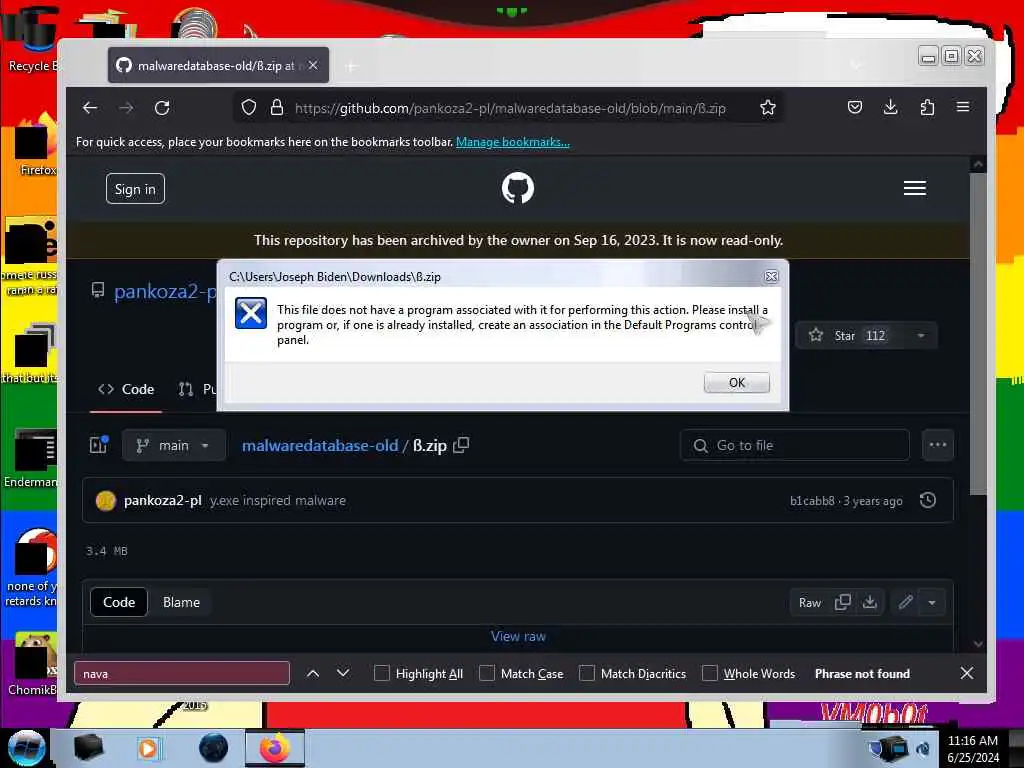The width and height of the screenshot is (1024, 768).
Task: Enable the Match Diacritics checkbox
Action: [x=586, y=673]
